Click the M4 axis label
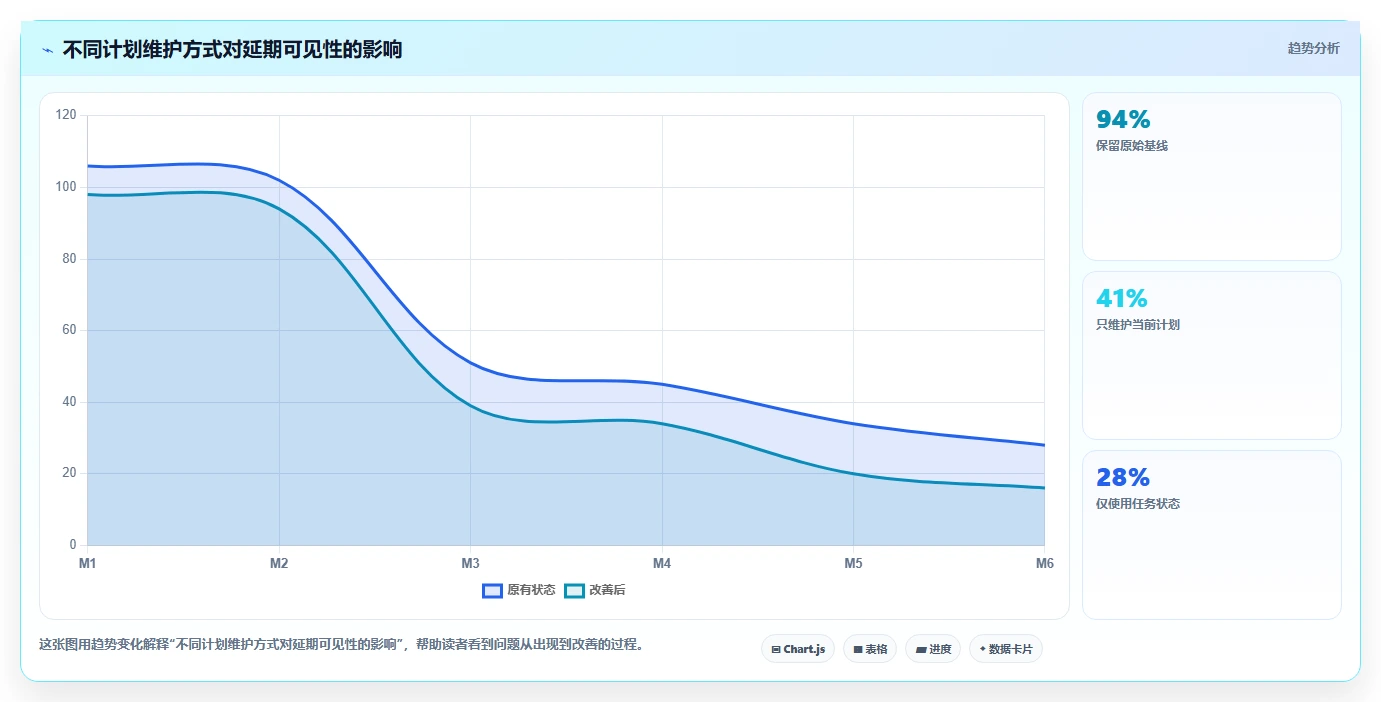The width and height of the screenshot is (1381, 702). (662, 564)
